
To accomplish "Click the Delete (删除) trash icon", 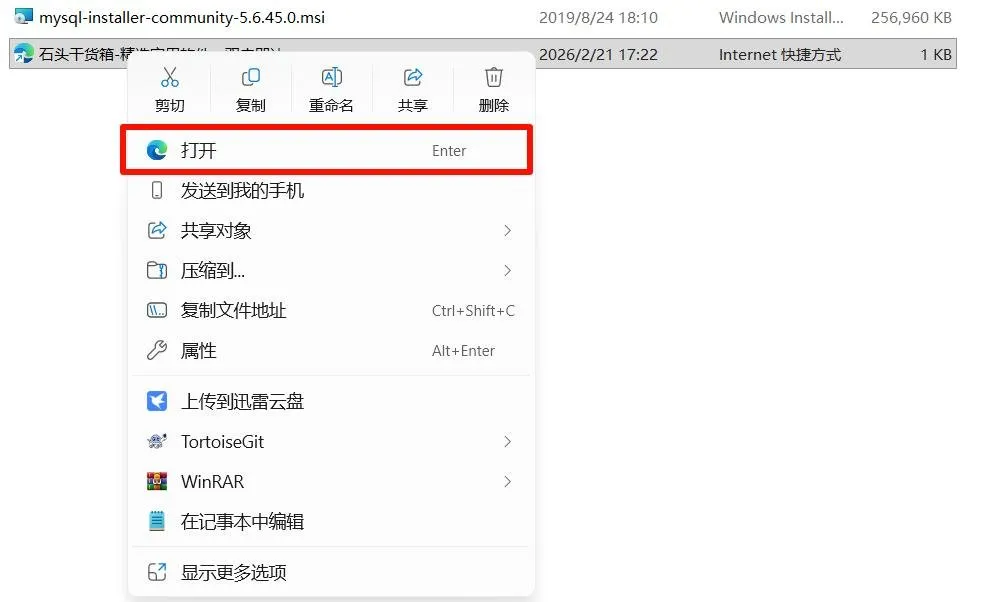I will pos(494,77).
